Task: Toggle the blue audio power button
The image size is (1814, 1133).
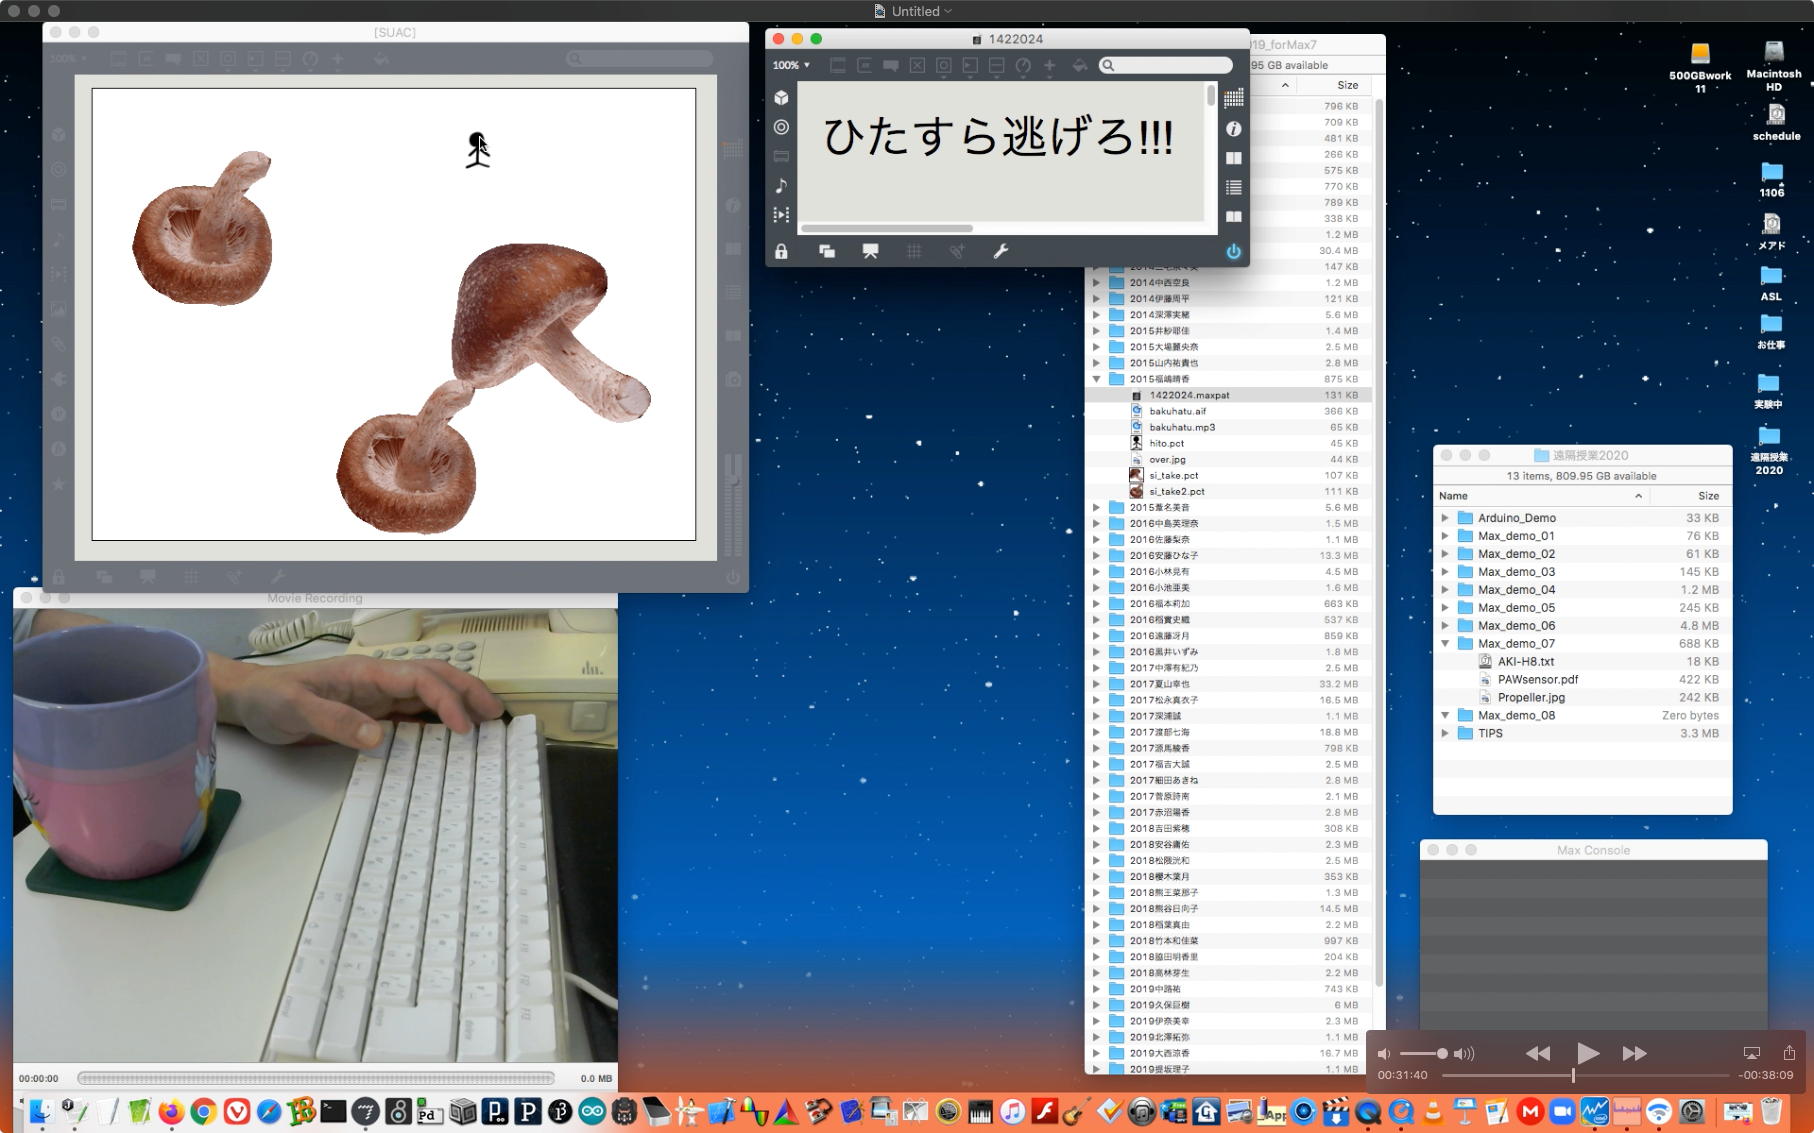Action: tap(1233, 251)
